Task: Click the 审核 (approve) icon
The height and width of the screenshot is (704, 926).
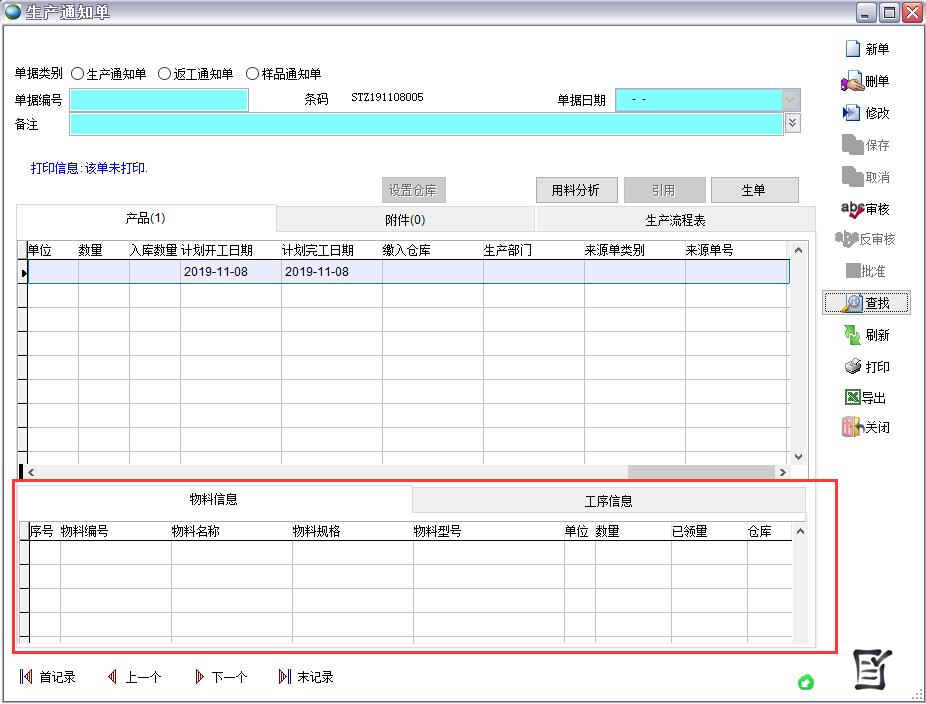Action: point(852,209)
